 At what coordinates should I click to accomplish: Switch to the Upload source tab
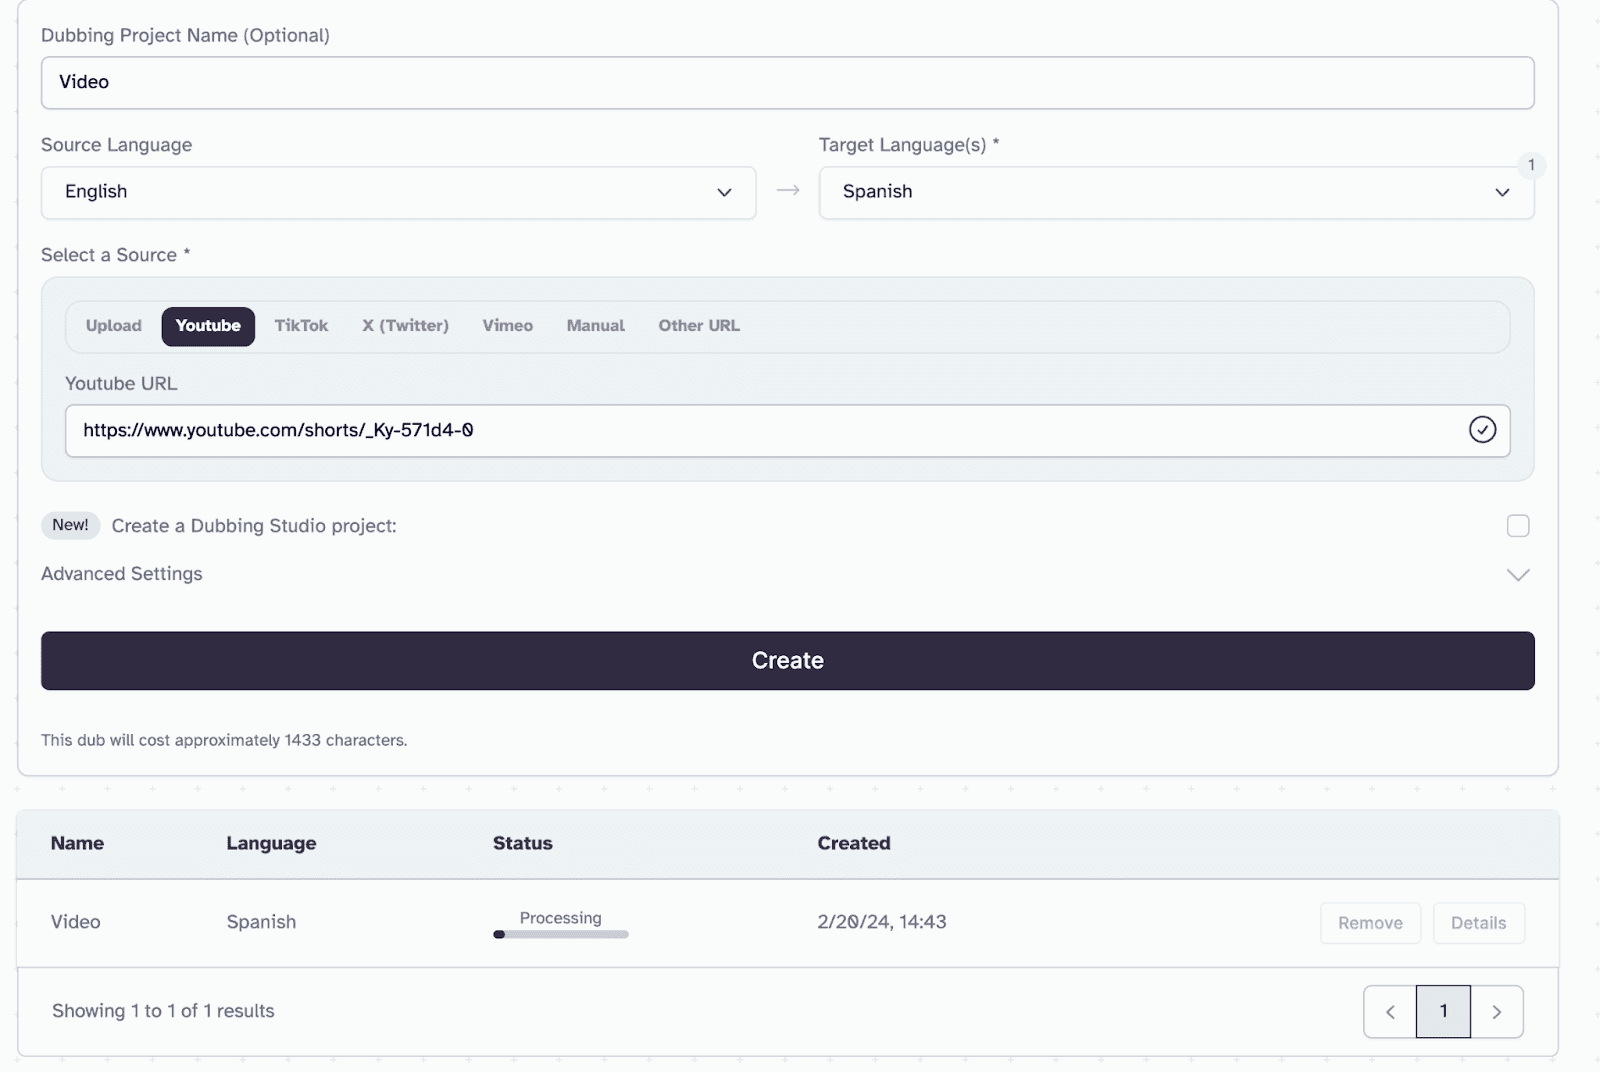pyautogui.click(x=114, y=326)
